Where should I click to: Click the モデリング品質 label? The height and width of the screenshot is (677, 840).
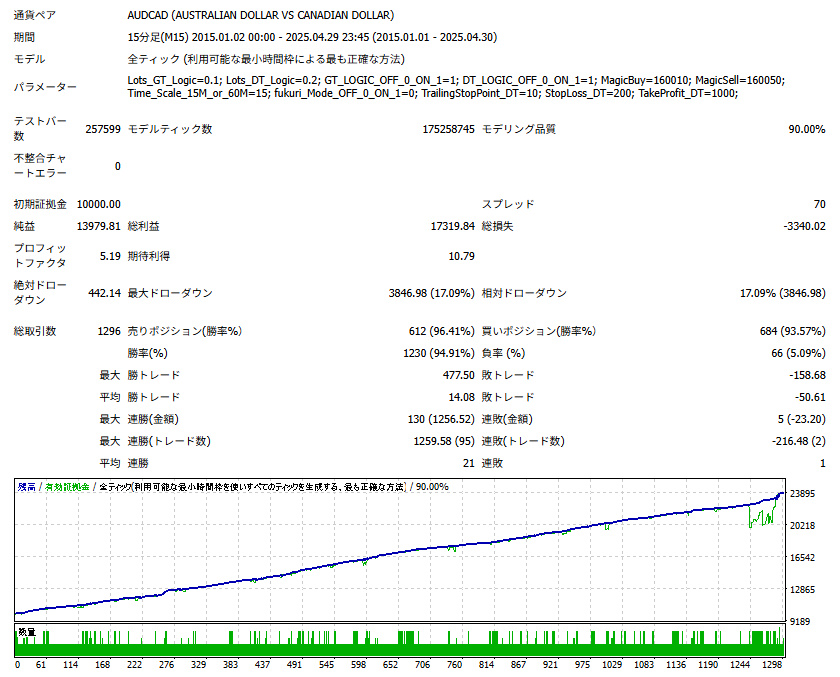click(519, 129)
